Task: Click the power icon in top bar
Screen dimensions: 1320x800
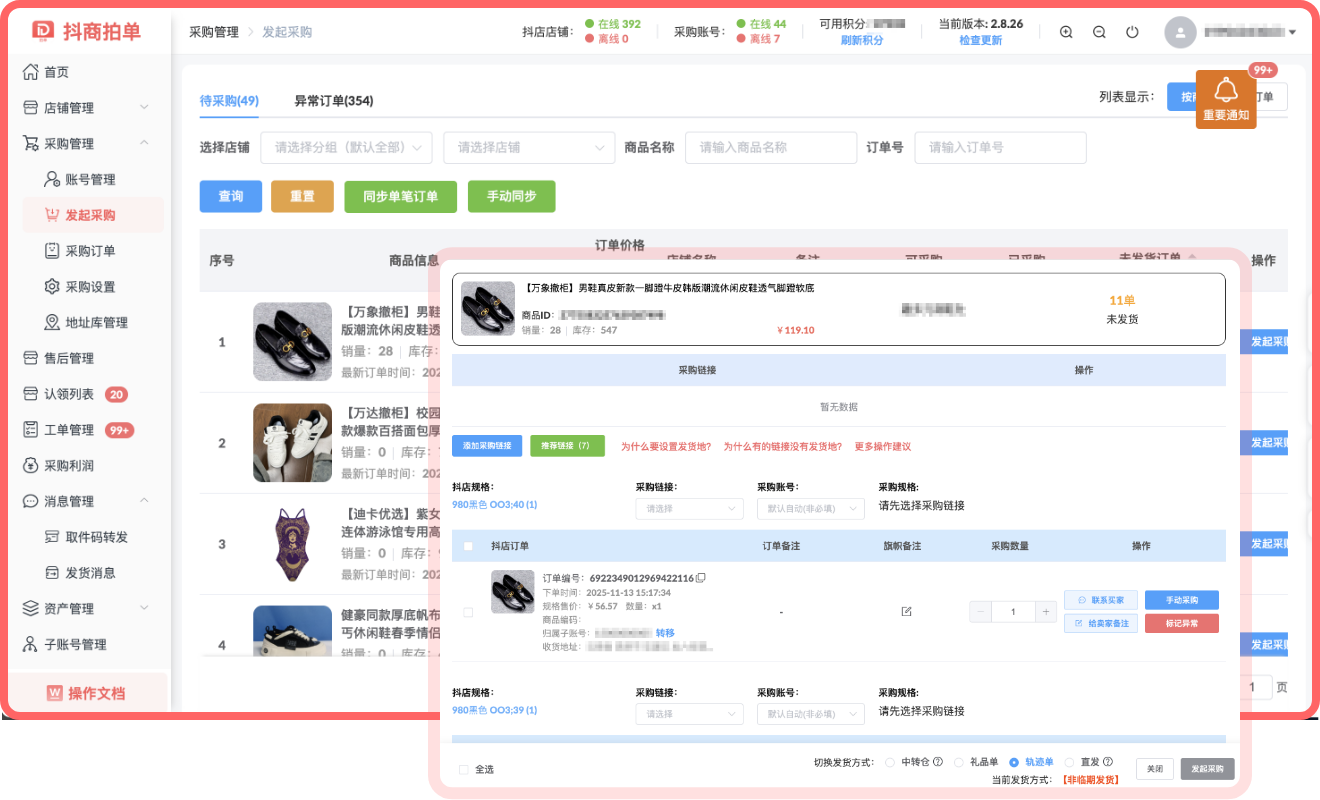Action: 1132,32
